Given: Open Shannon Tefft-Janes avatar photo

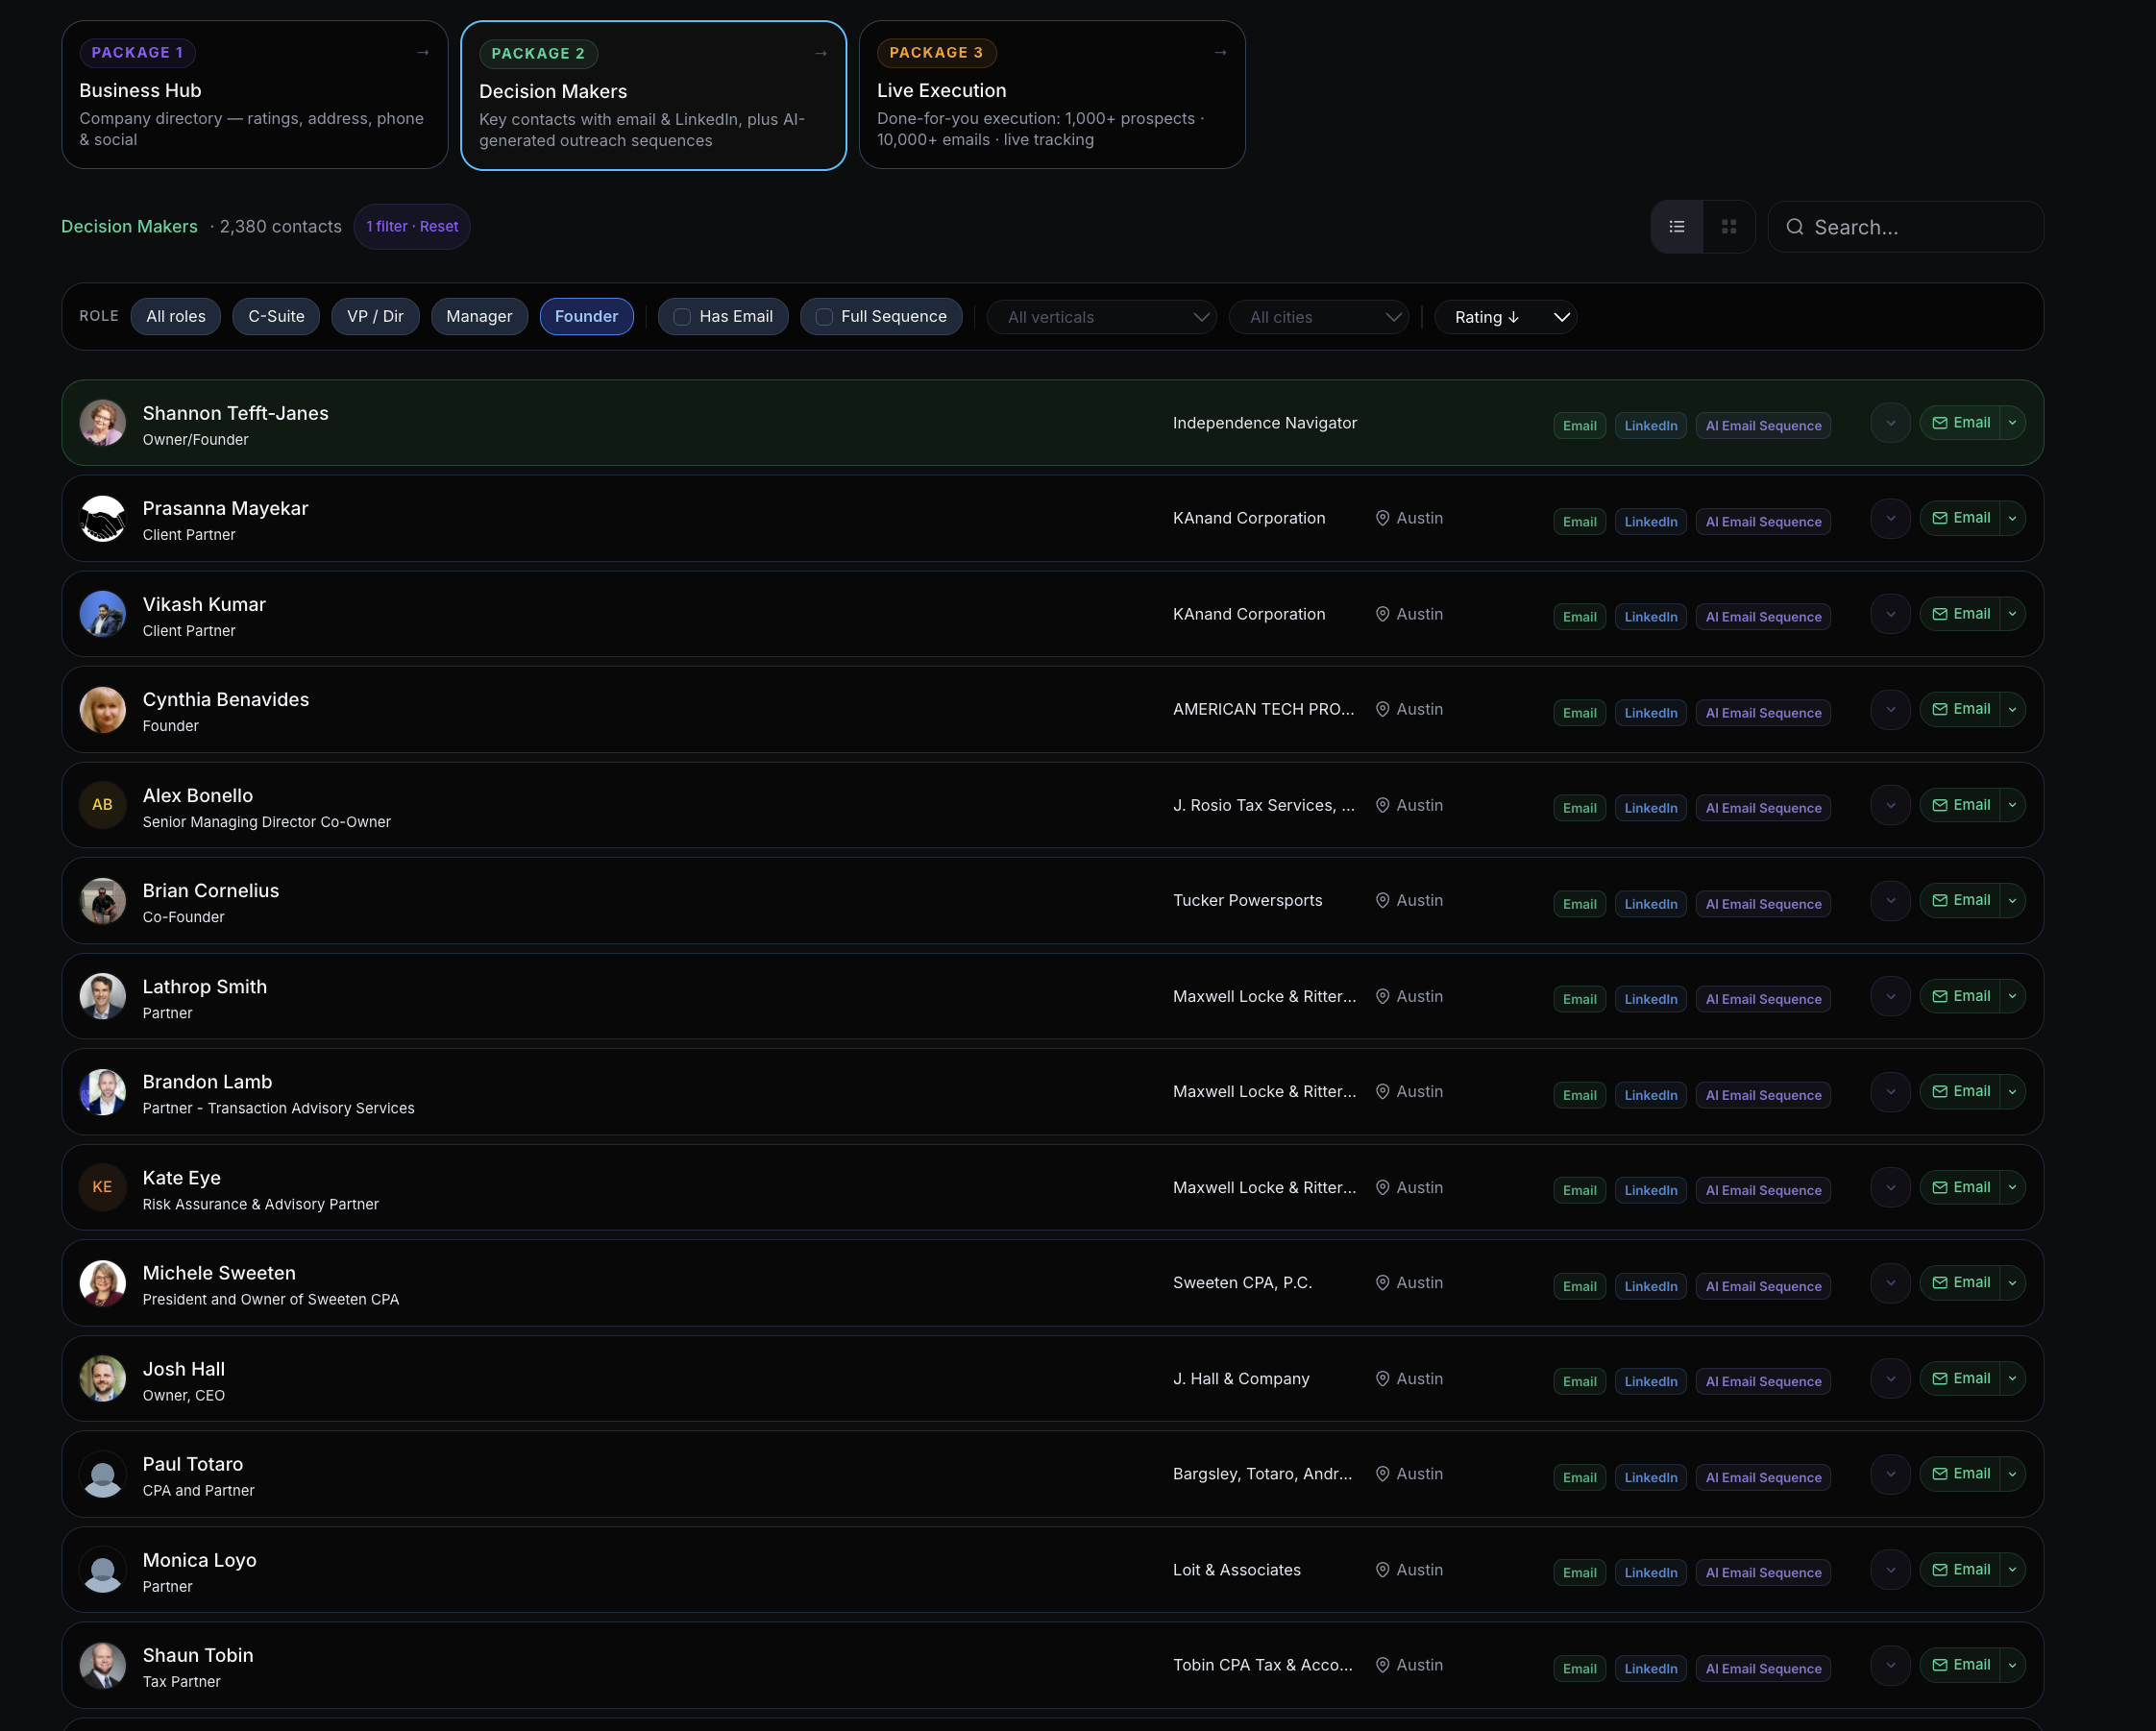Looking at the screenshot, I should pos(102,423).
